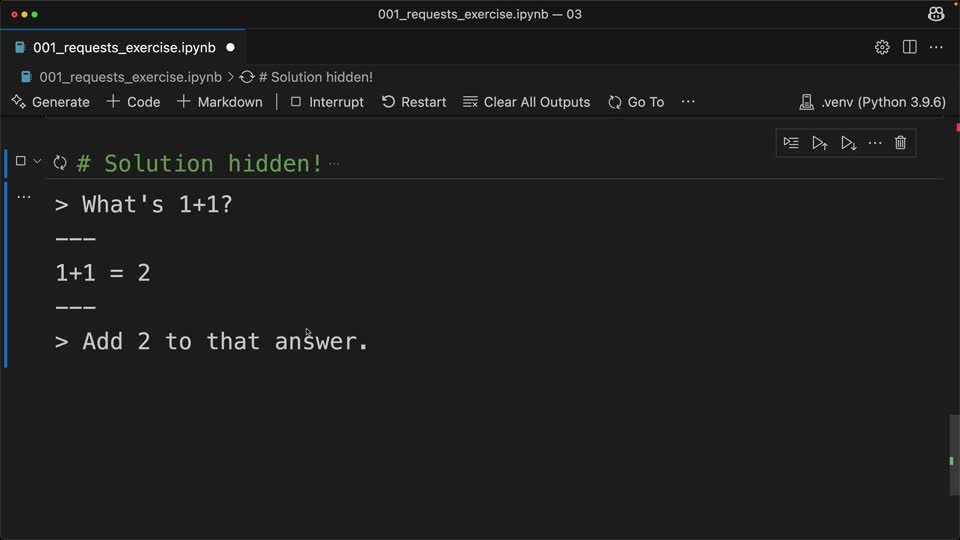Image resolution: width=960 pixels, height=540 pixels.
Task: Click the '# Solution hidden!' code line
Action: [x=199, y=163]
